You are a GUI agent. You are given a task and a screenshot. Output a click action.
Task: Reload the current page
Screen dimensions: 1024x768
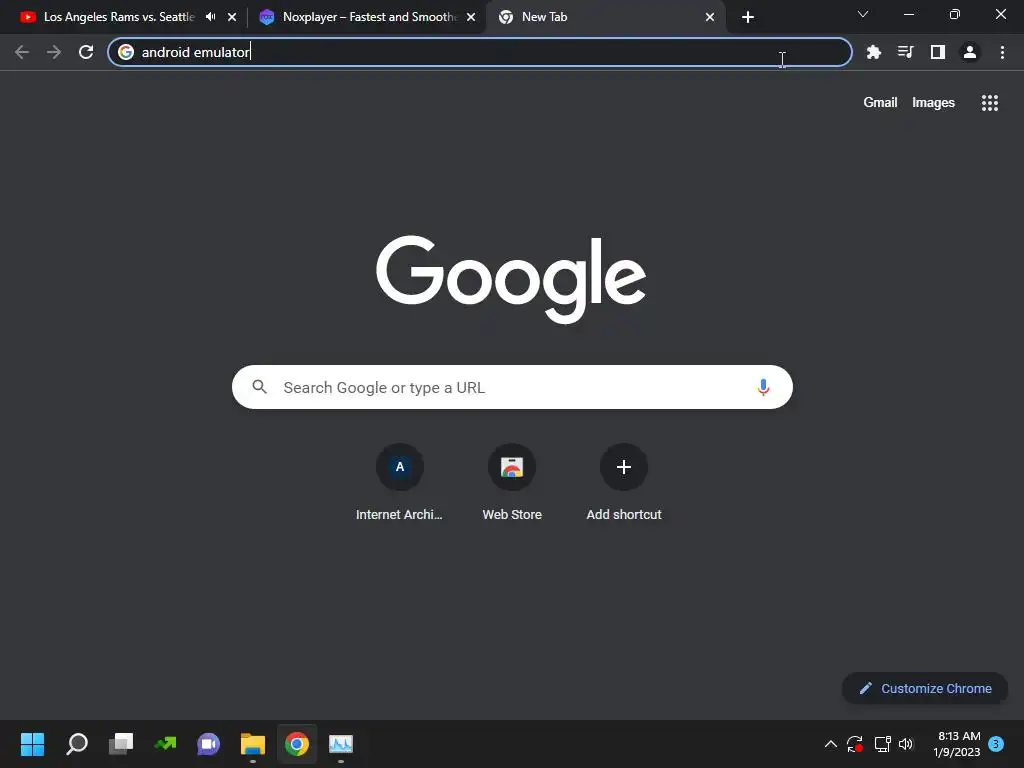86,52
